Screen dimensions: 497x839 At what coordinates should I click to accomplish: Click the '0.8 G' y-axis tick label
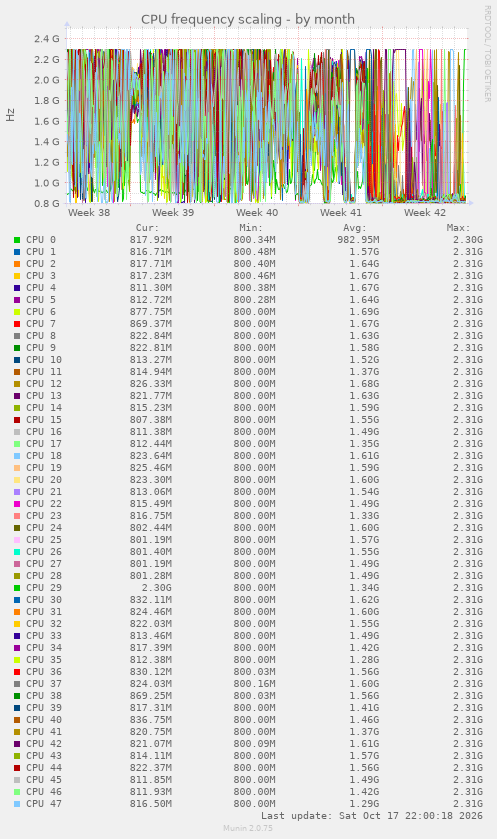coord(47,203)
